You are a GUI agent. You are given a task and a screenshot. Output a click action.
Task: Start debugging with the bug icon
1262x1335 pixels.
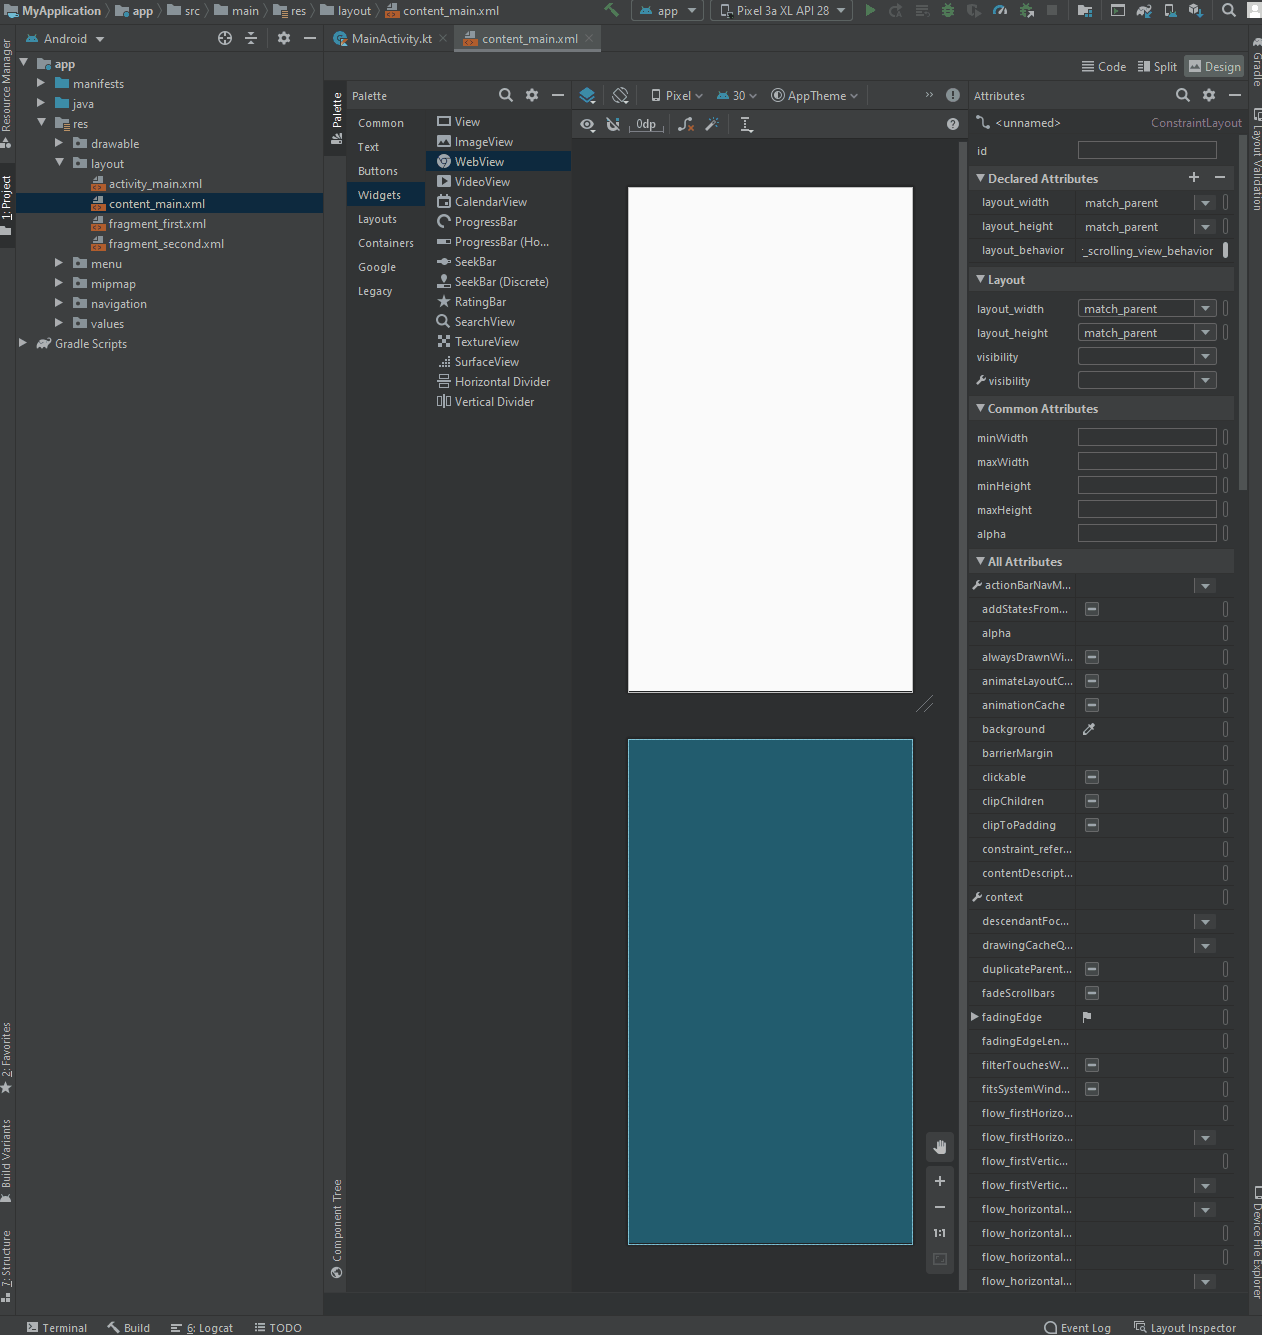tap(948, 10)
